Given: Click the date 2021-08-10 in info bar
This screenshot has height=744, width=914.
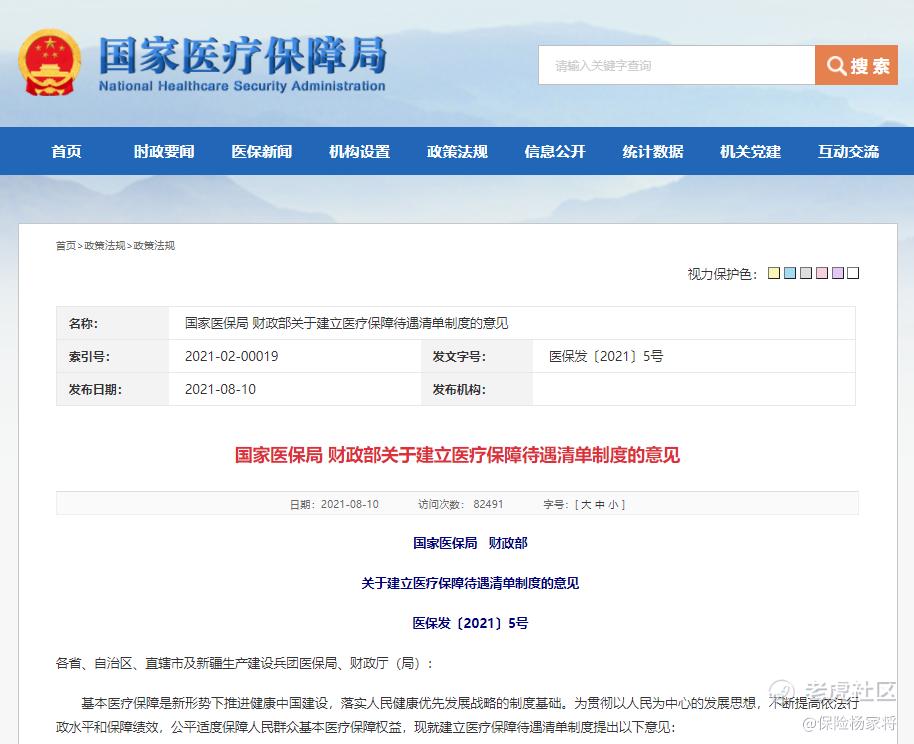Looking at the screenshot, I should point(350,504).
